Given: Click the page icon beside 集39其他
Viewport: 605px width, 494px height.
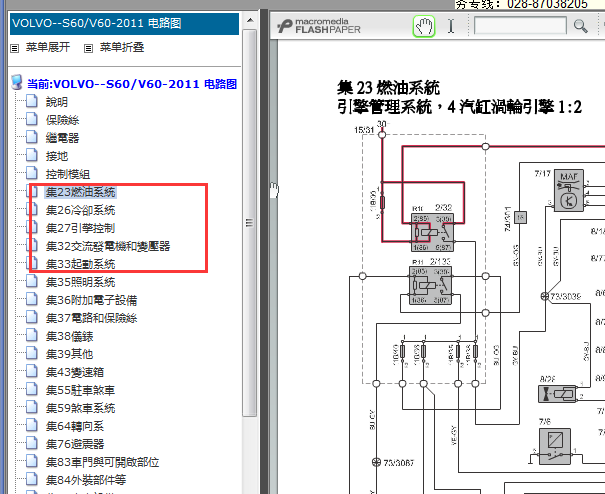Looking at the screenshot, I should click(32, 353).
